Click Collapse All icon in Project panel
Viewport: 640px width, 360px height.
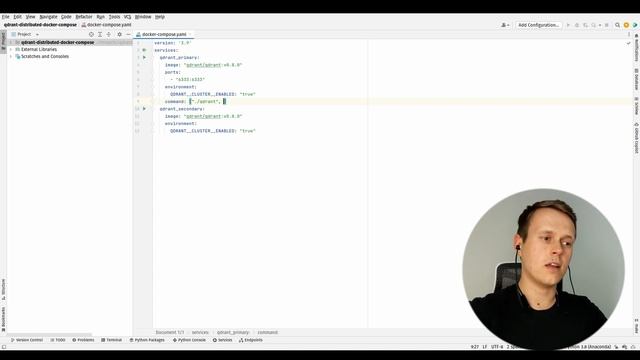click(x=109, y=34)
